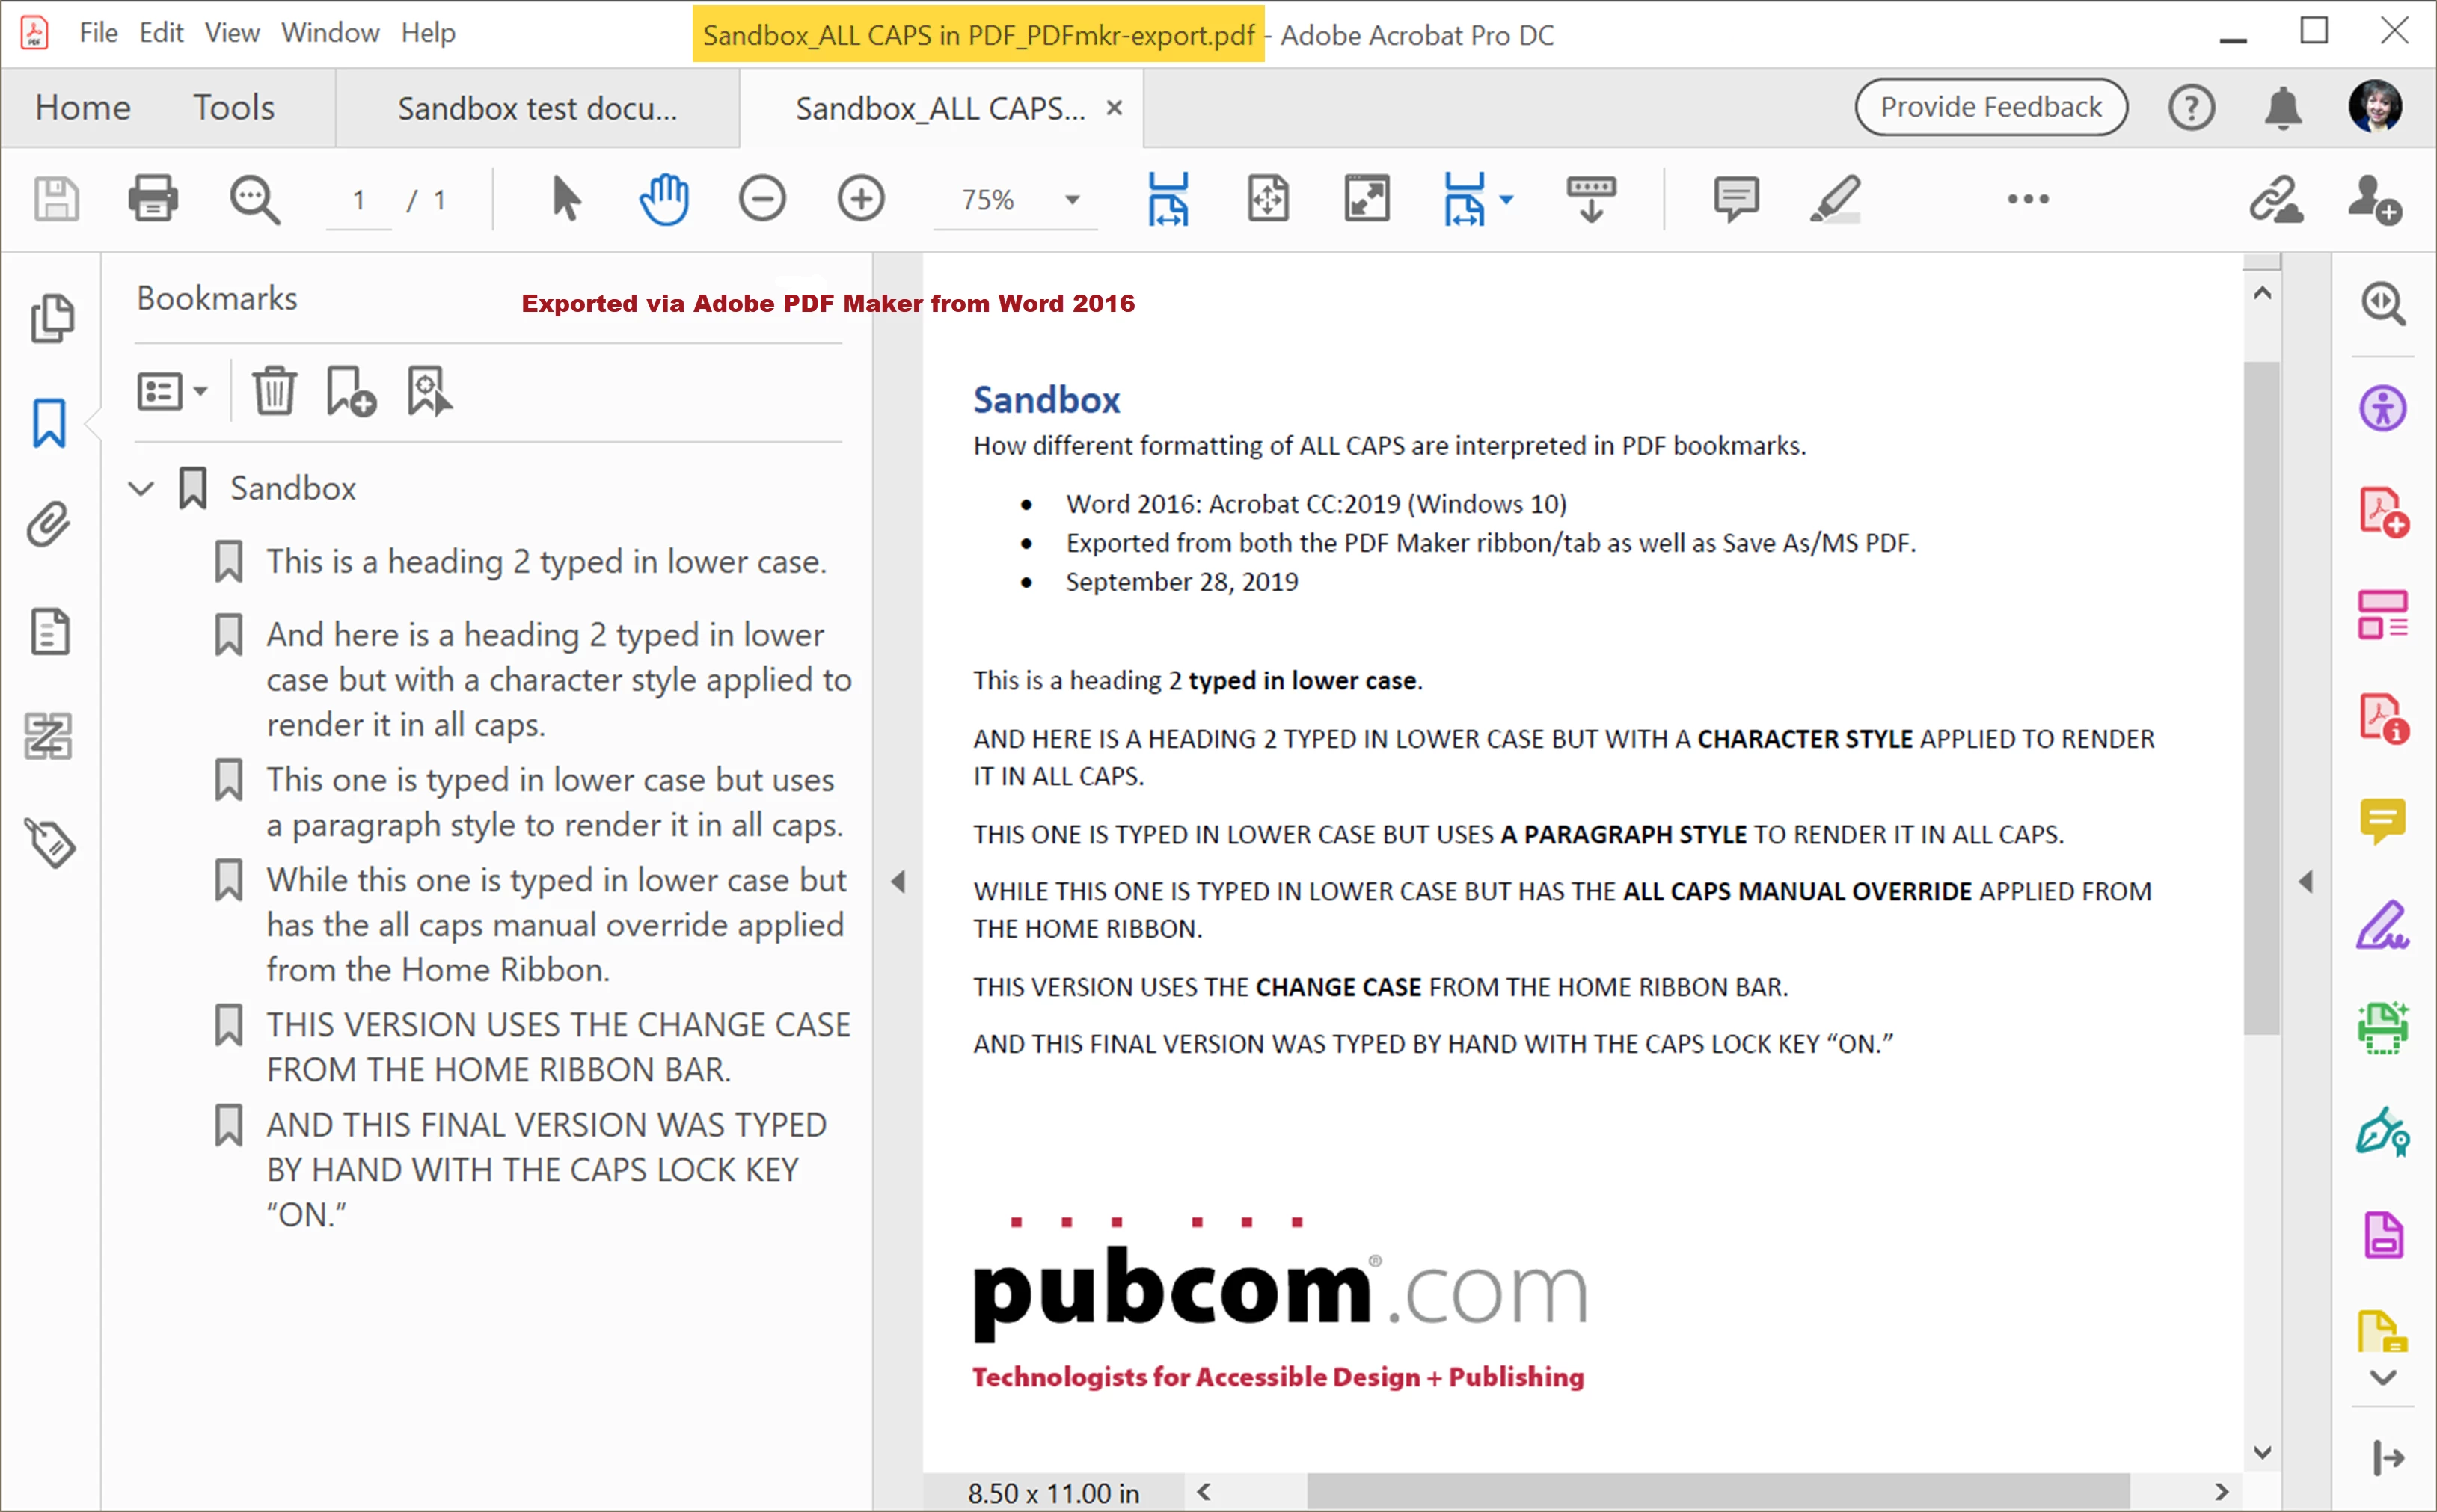Open the Accessibility tool in right pane
Image resolution: width=2437 pixels, height=1512 pixels.
2382,408
